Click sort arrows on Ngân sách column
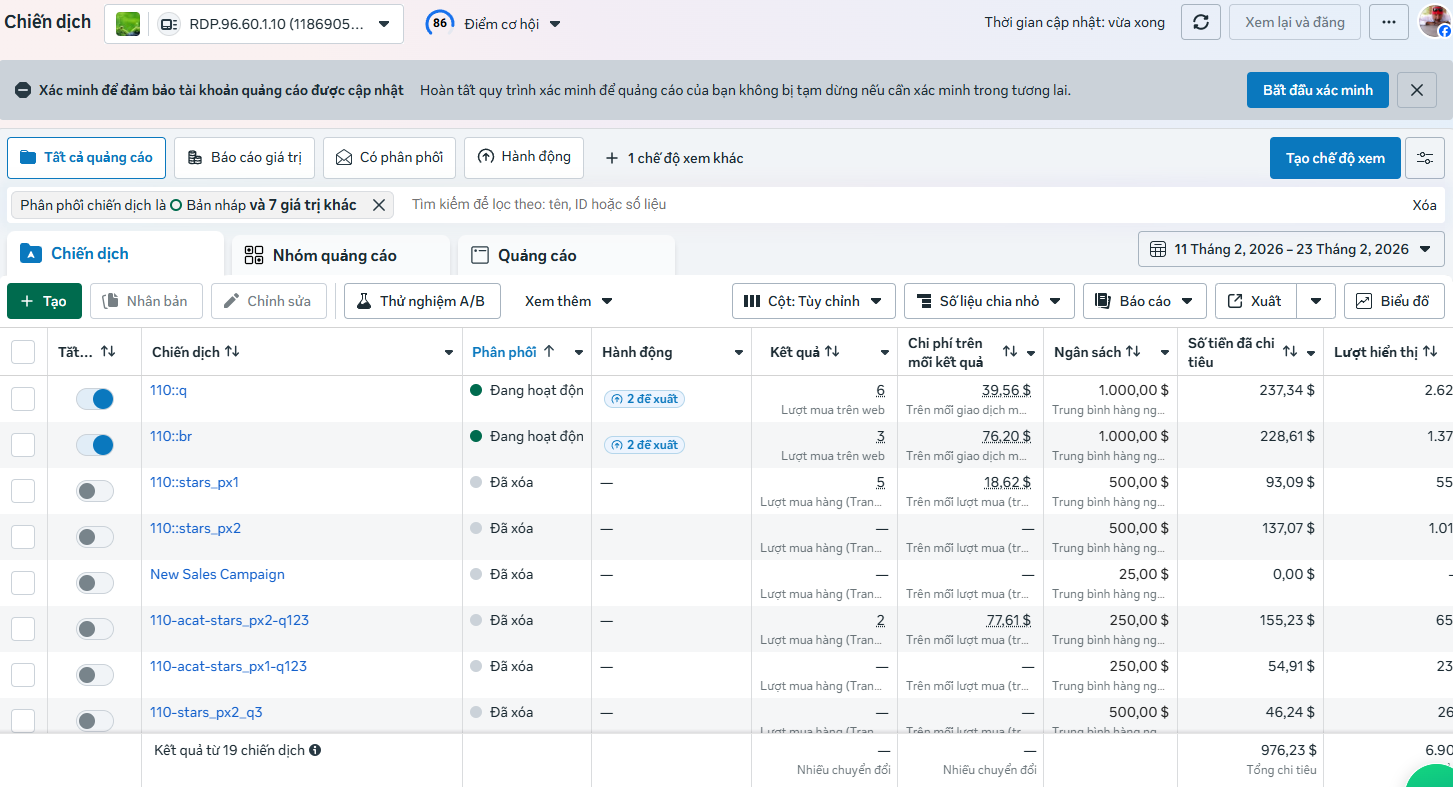1453x787 pixels. tap(1133, 352)
